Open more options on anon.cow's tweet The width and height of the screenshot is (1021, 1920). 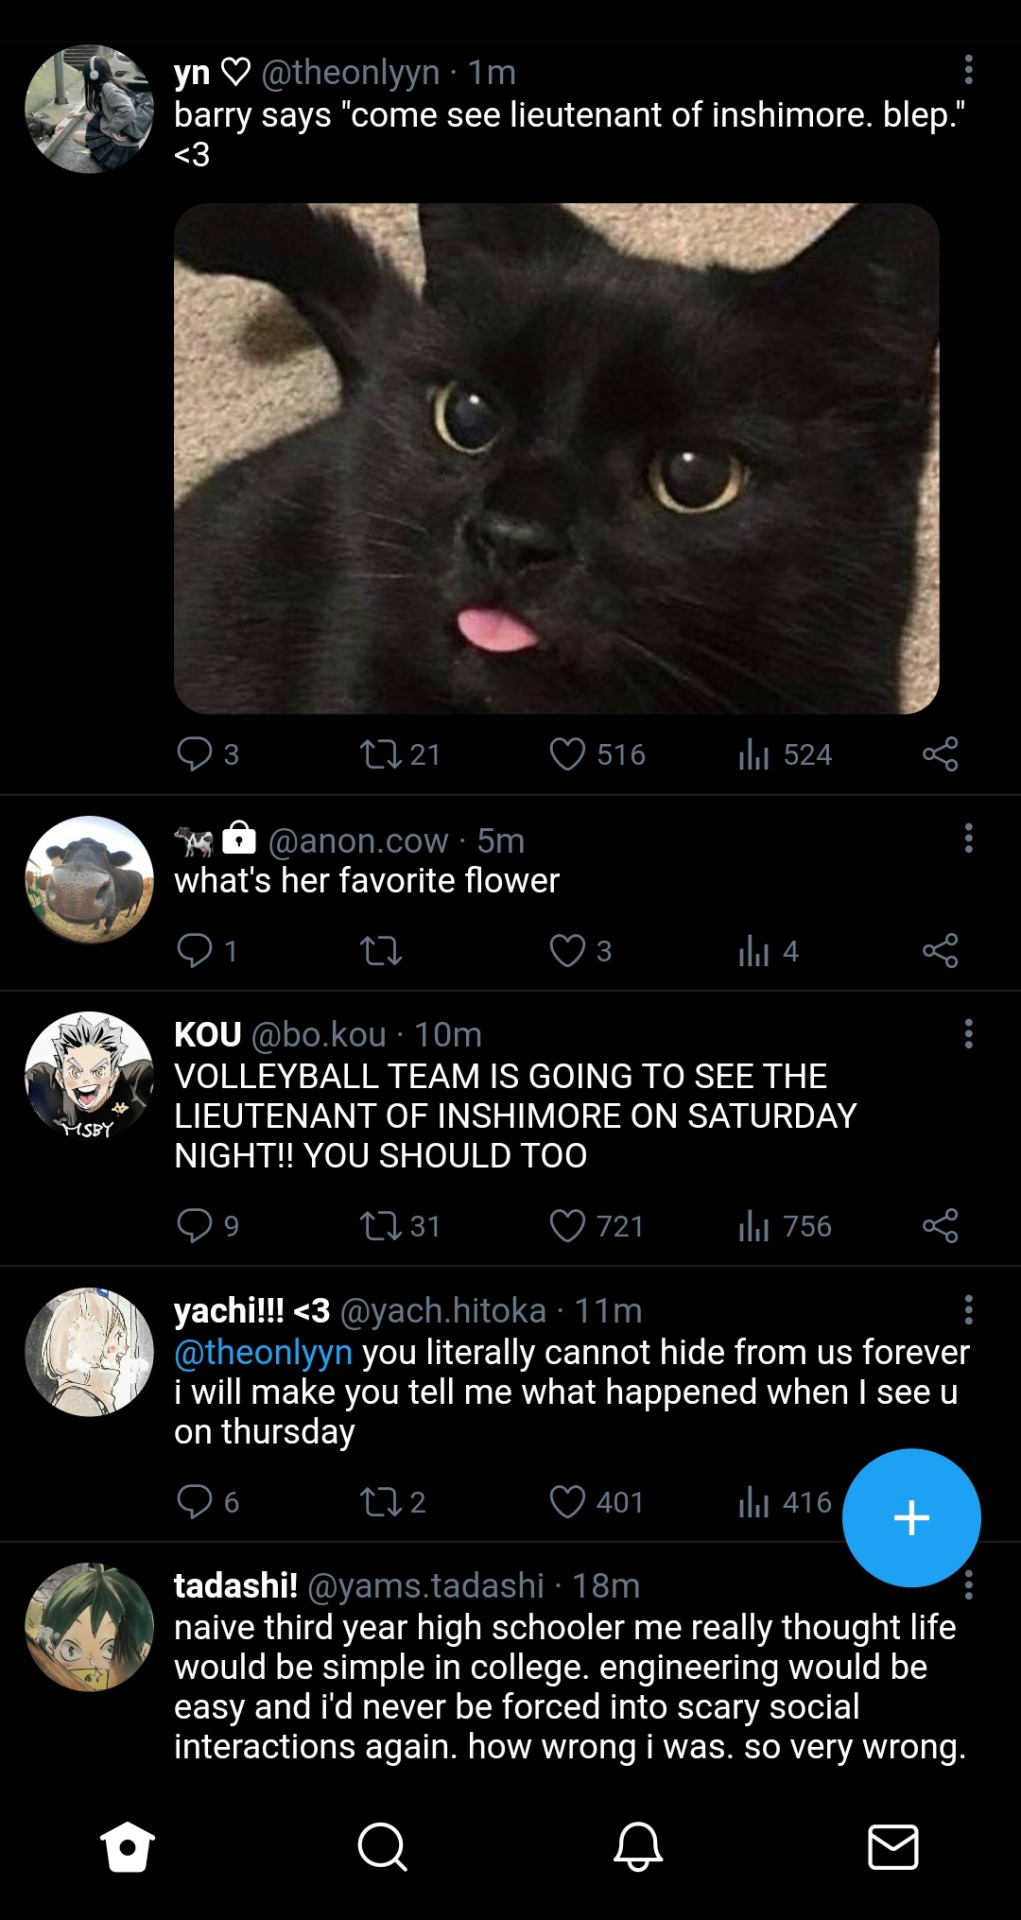(968, 838)
